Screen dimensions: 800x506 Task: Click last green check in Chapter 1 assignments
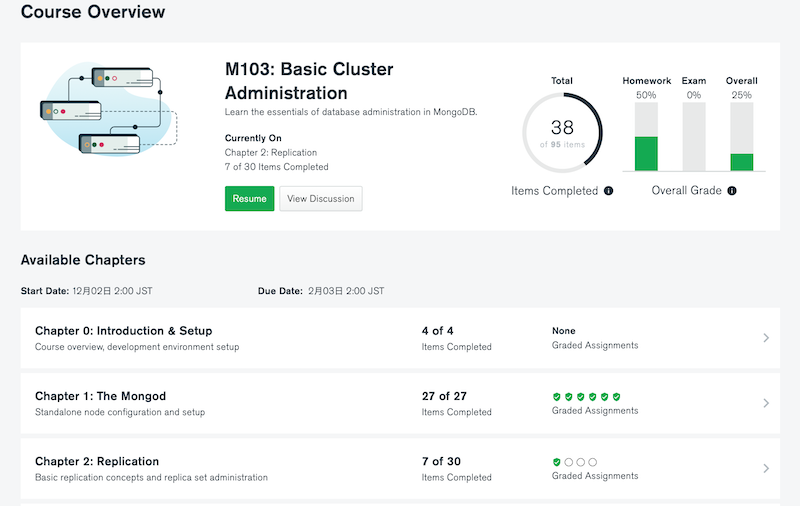(616, 397)
